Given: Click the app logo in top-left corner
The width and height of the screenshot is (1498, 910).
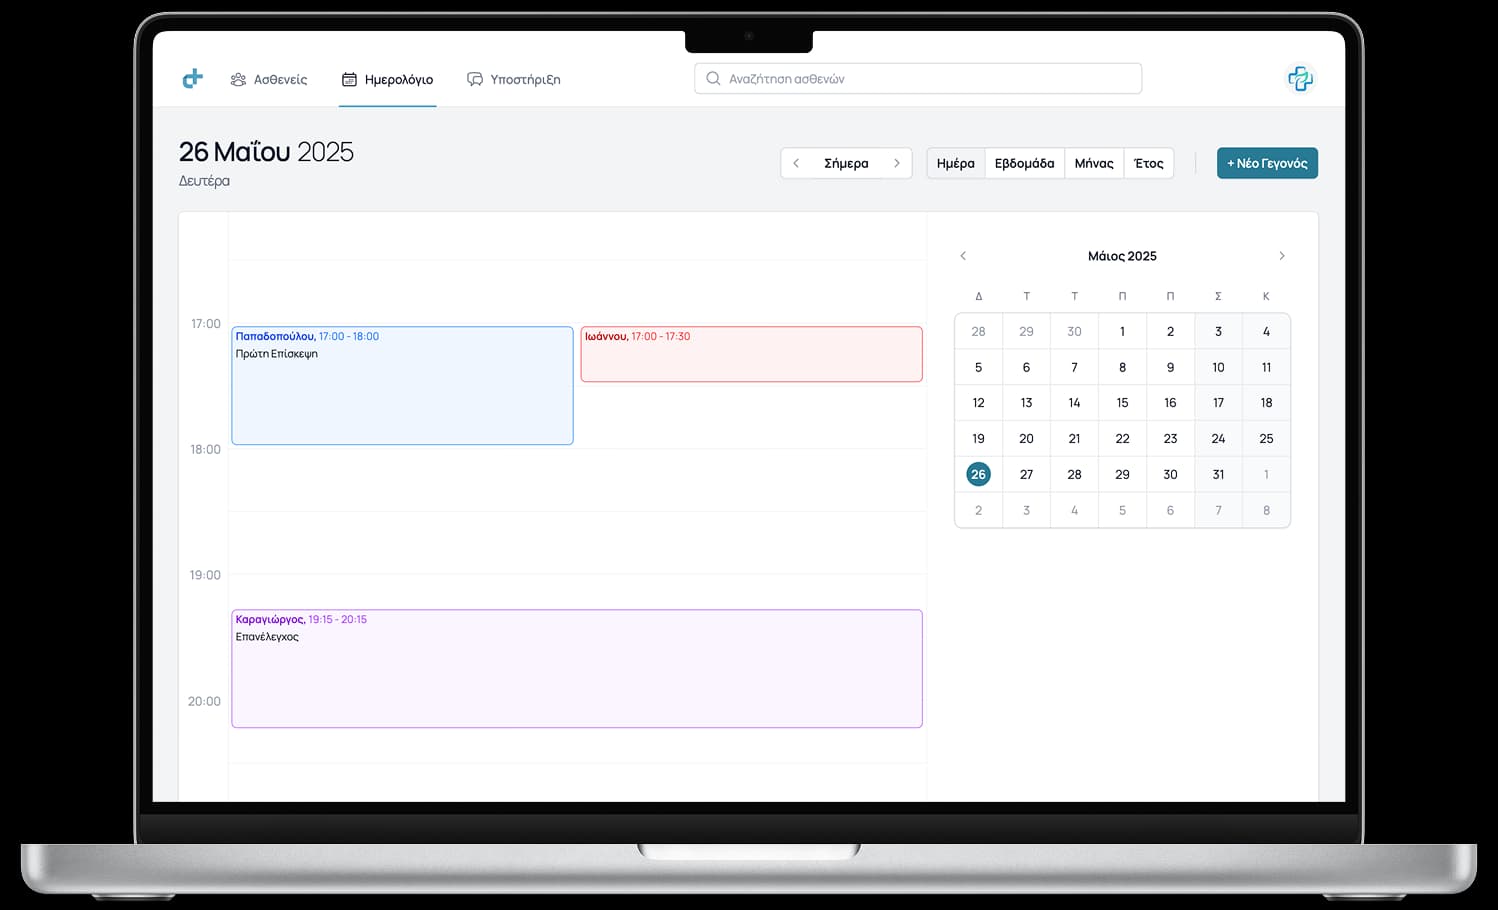Looking at the screenshot, I should pos(193,79).
